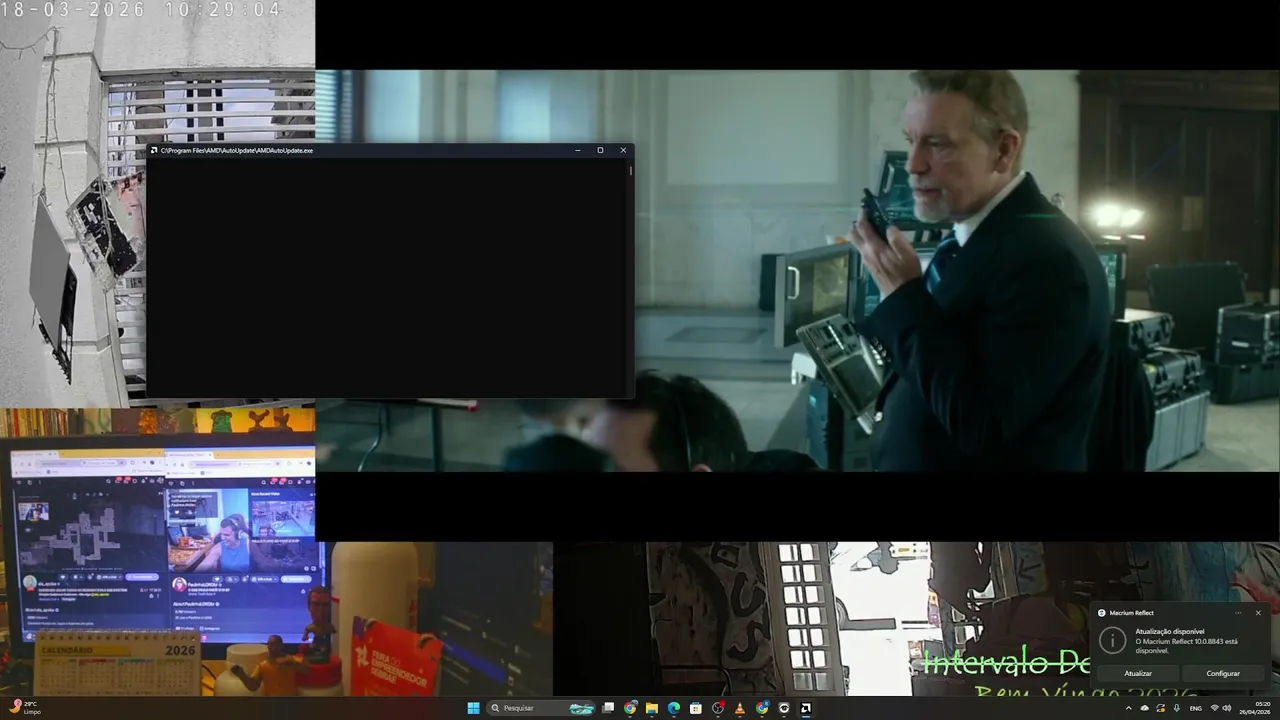1280x720 pixels.
Task: Minimize the AMDAutoUpdate console window
Action: pyautogui.click(x=578, y=150)
